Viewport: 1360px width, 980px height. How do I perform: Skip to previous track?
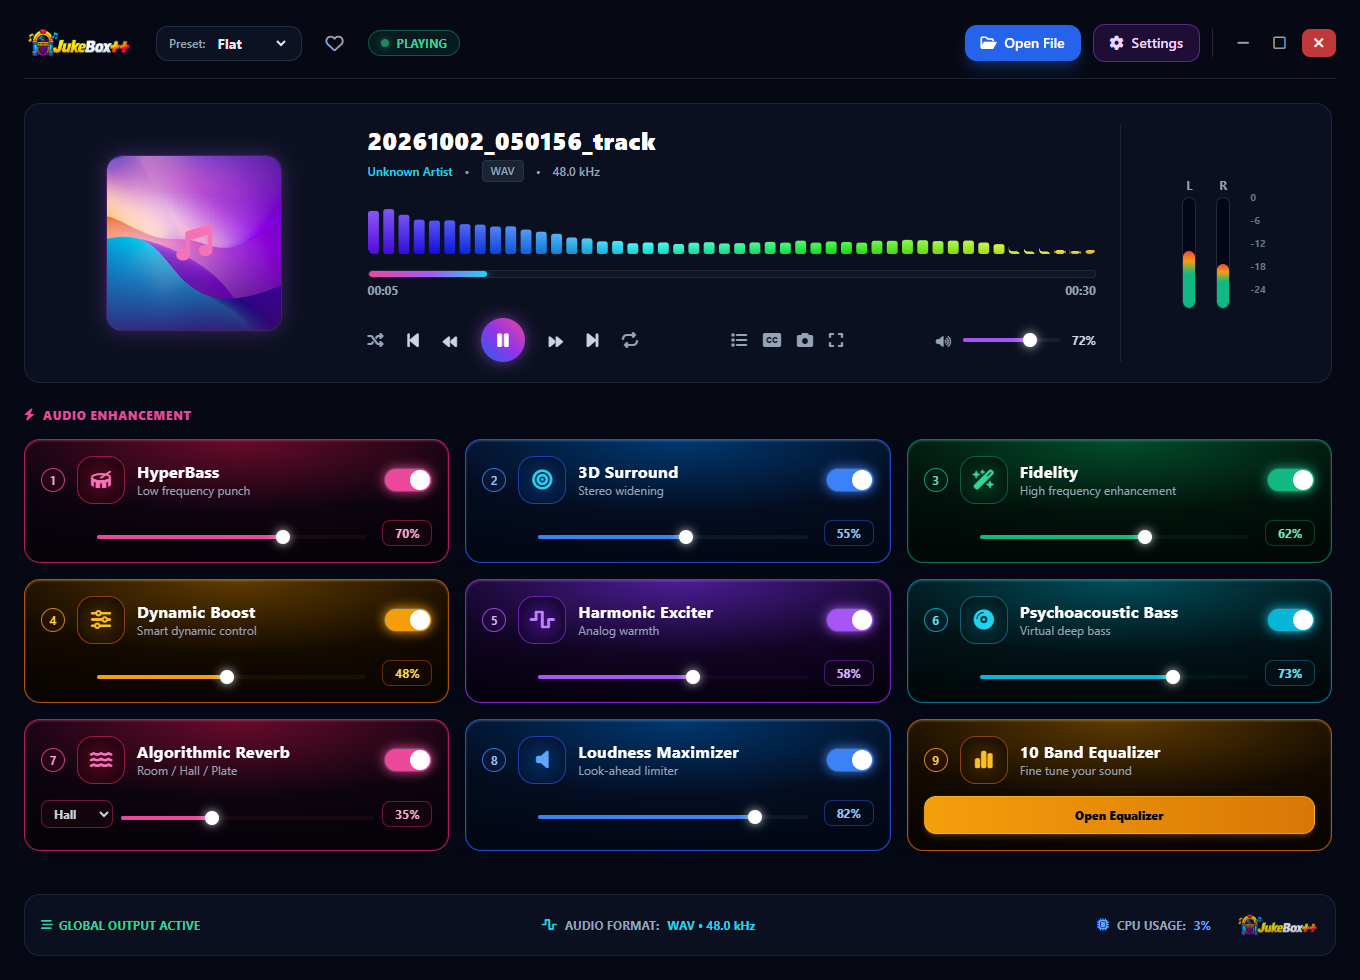(x=413, y=341)
